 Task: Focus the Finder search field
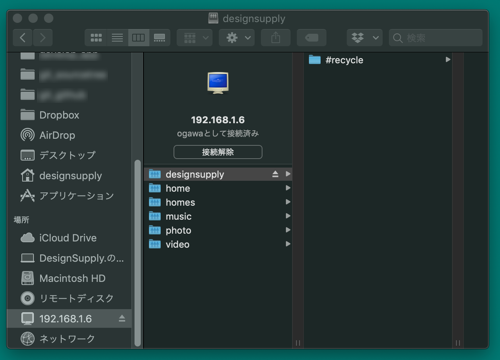(436, 38)
